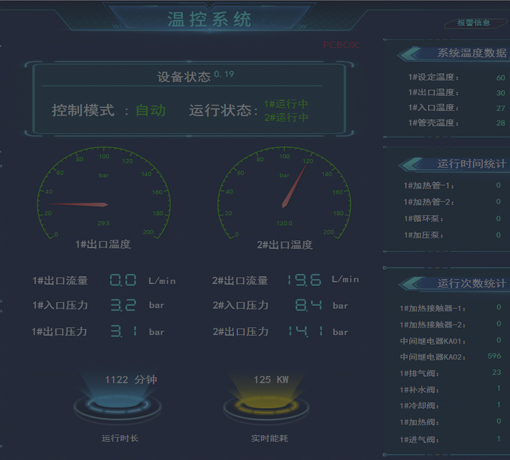Click the 1122 分钟 runtime value
This screenshot has height=460, width=510.
click(x=131, y=380)
